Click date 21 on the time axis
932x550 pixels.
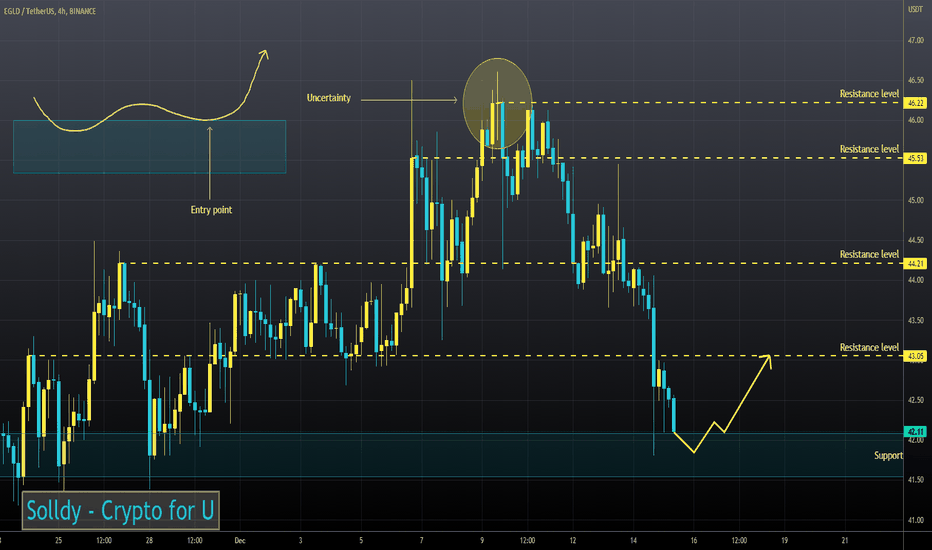pos(845,540)
